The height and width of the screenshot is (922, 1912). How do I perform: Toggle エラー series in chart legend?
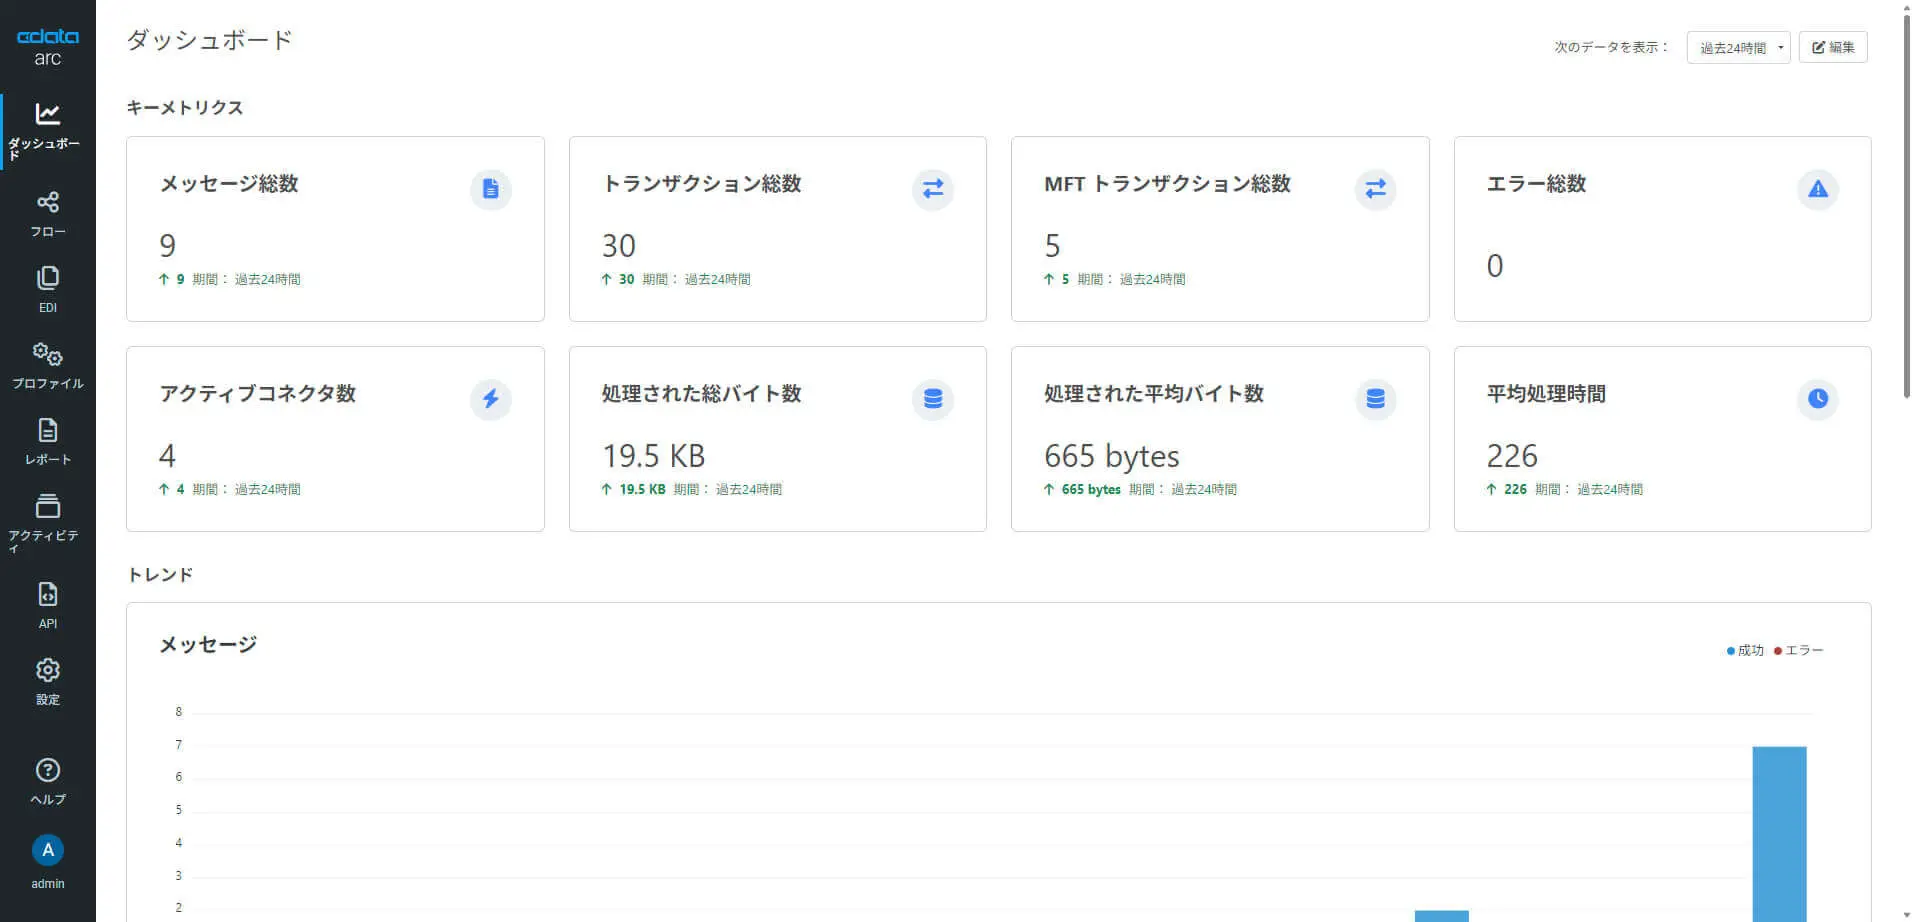pos(1799,651)
